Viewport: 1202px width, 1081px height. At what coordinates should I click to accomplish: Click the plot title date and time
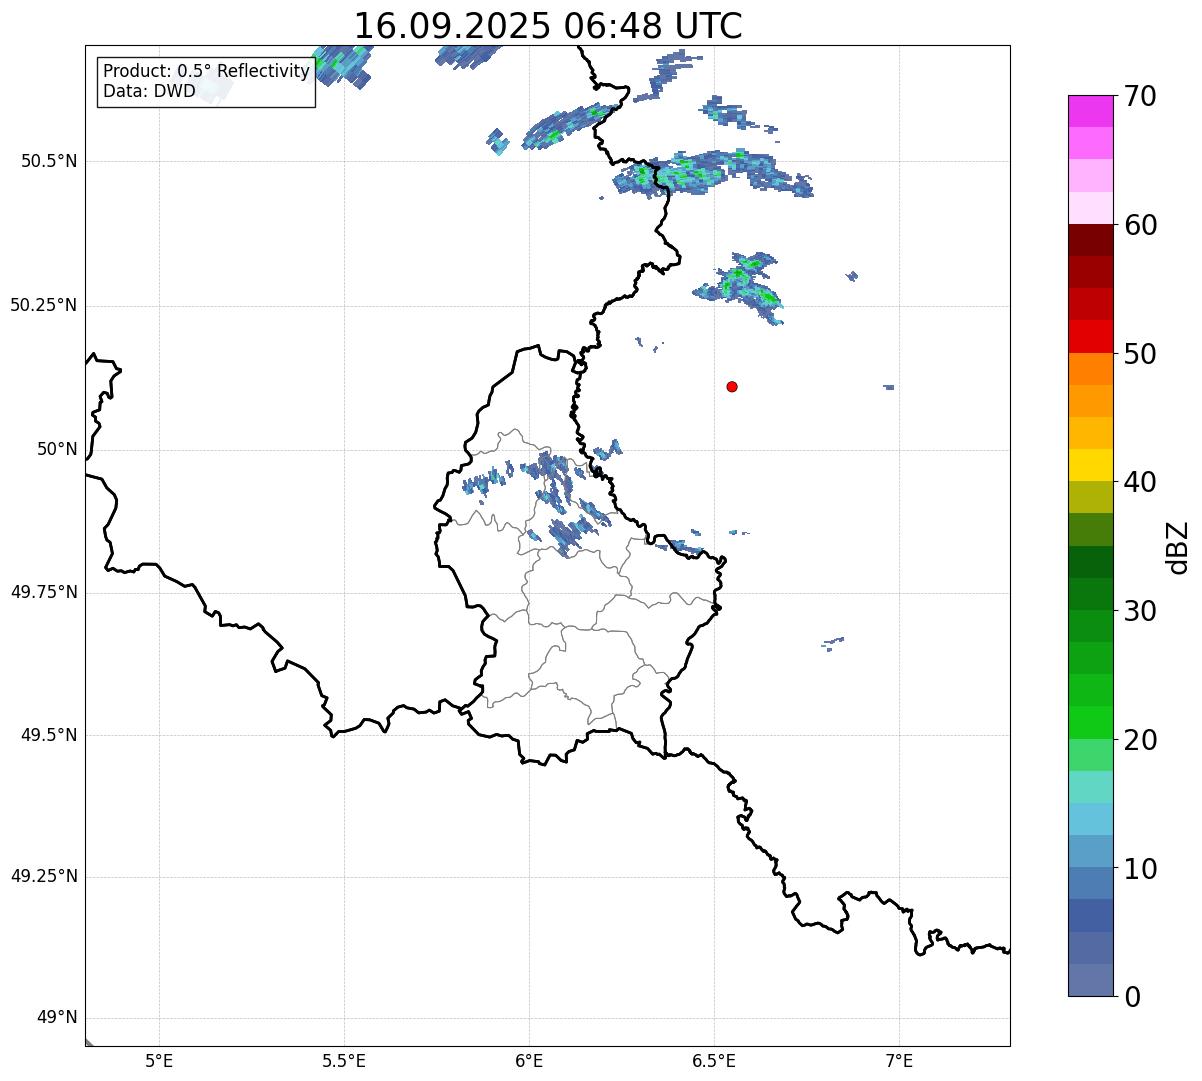click(548, 25)
